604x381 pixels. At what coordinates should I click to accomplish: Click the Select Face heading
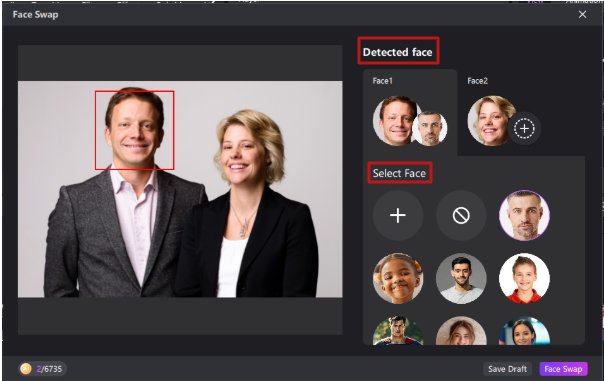pyautogui.click(x=399, y=173)
